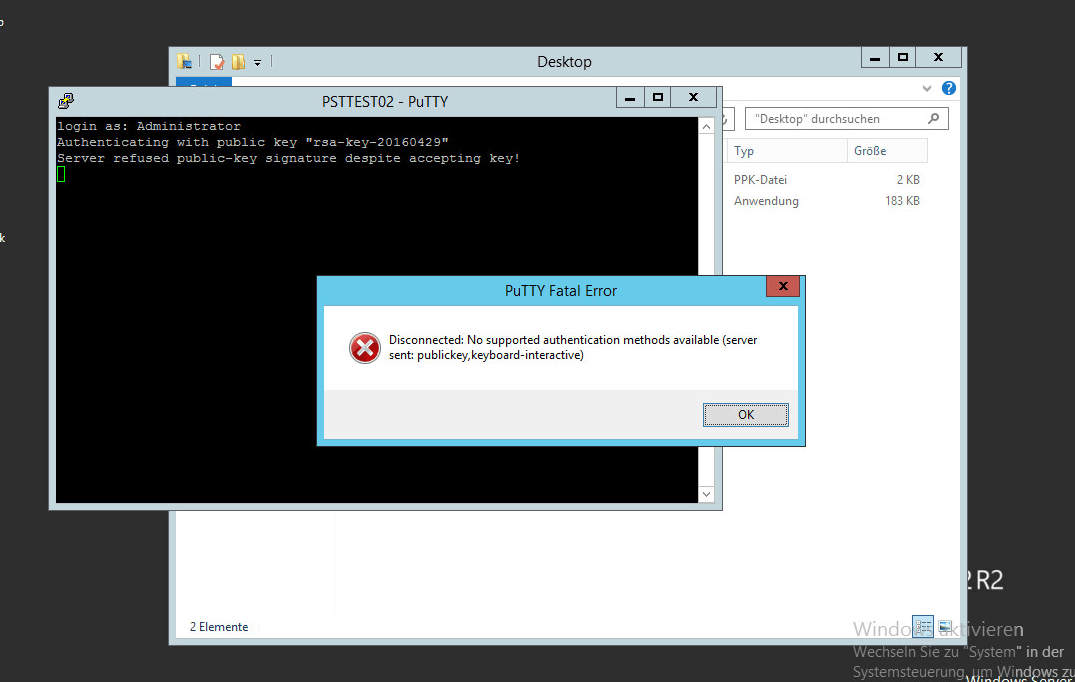Open the Customize Quick Access Toolbar dropdown

click(257, 62)
